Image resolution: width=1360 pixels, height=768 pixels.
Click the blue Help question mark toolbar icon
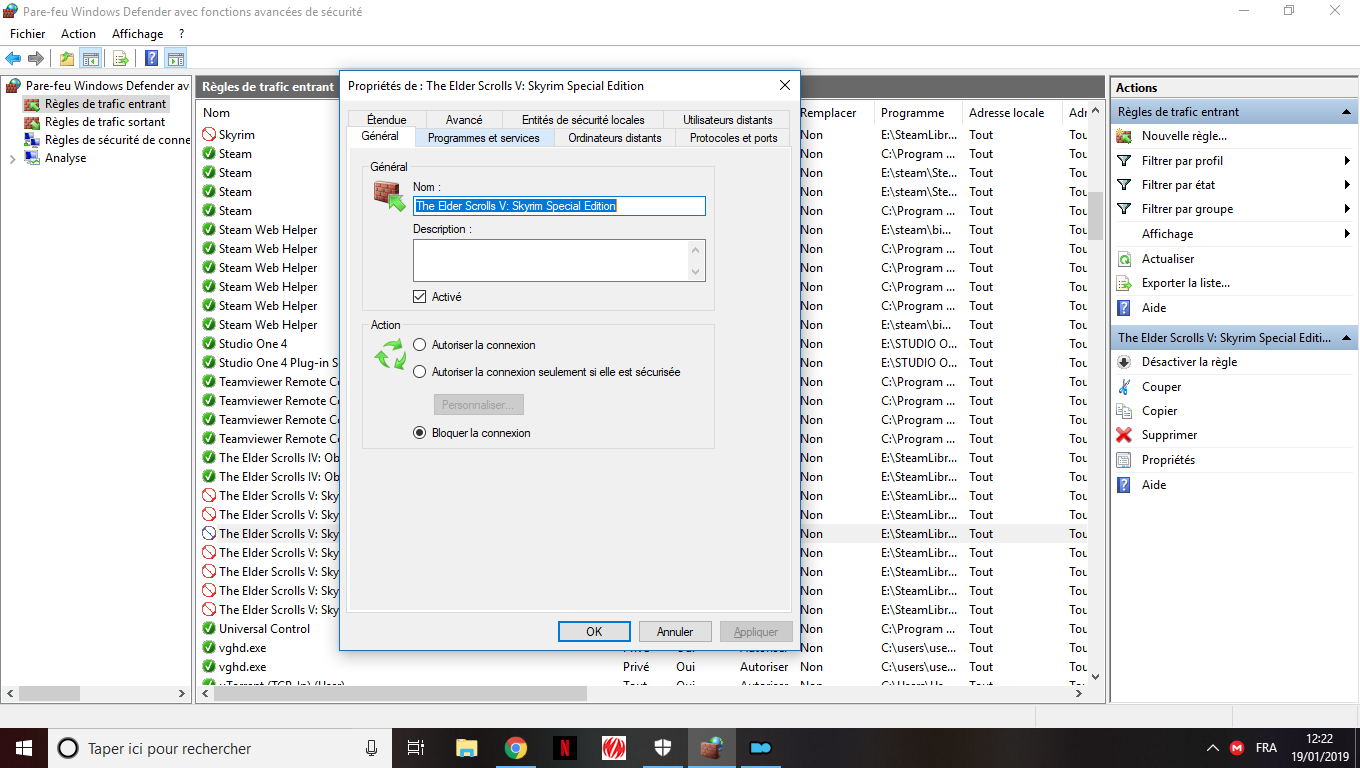click(x=152, y=59)
